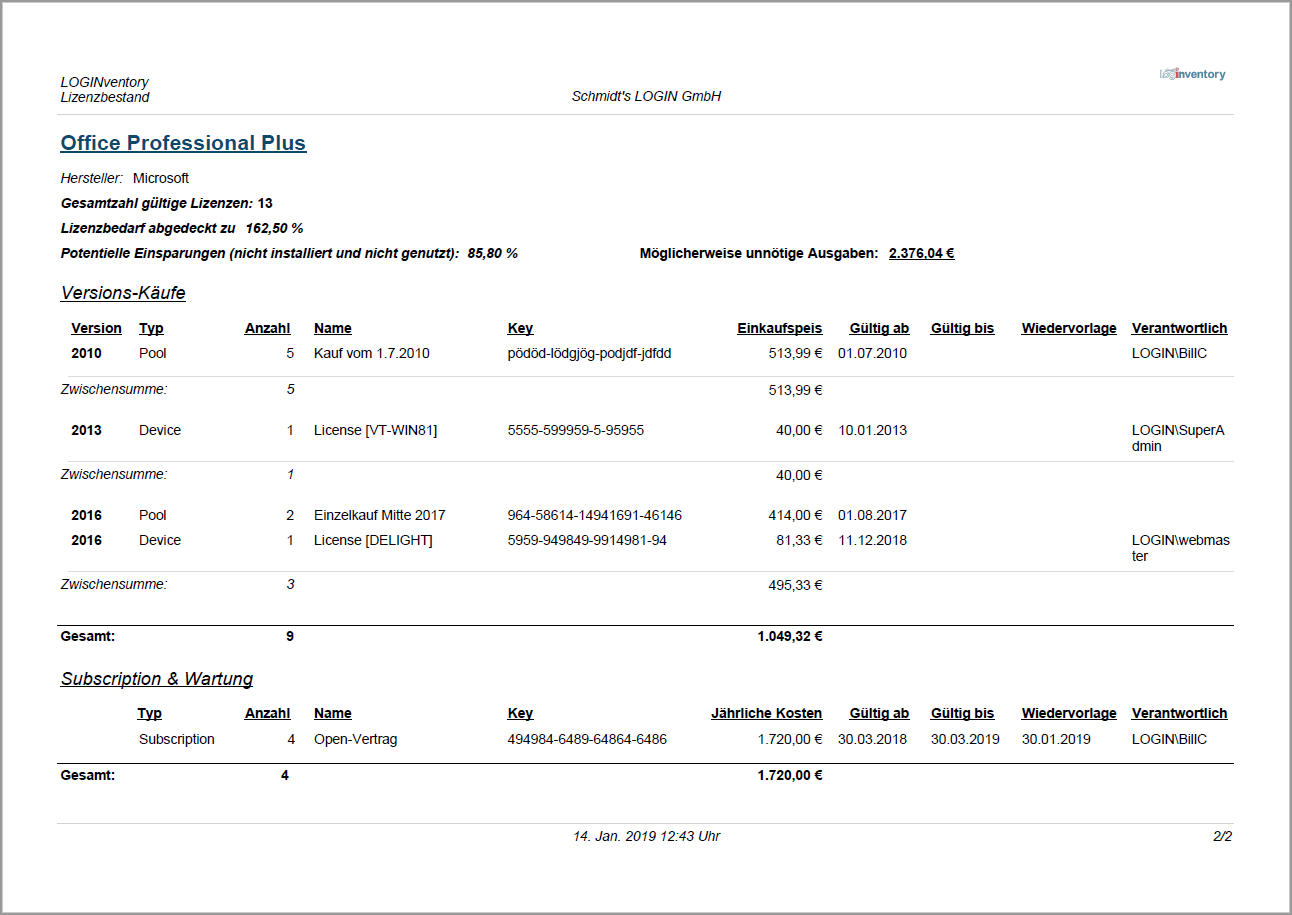Click the Wiedervorlage date 30.01.2019

[1056, 739]
